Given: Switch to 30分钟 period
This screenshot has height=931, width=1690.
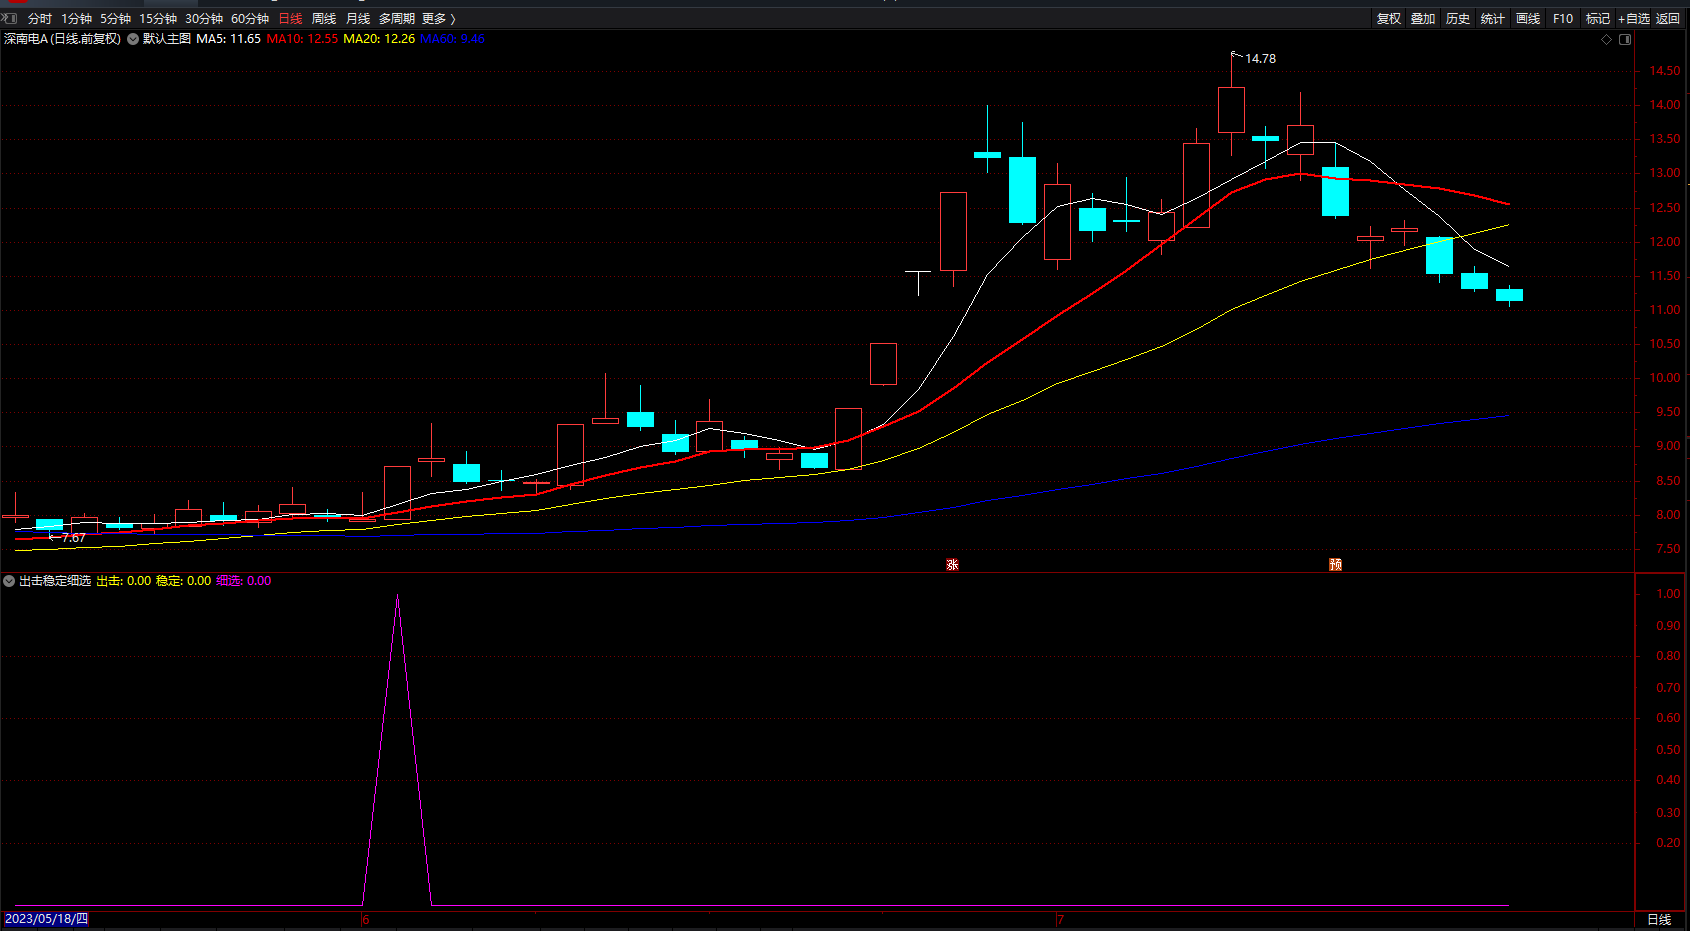Looking at the screenshot, I should click(x=204, y=19).
